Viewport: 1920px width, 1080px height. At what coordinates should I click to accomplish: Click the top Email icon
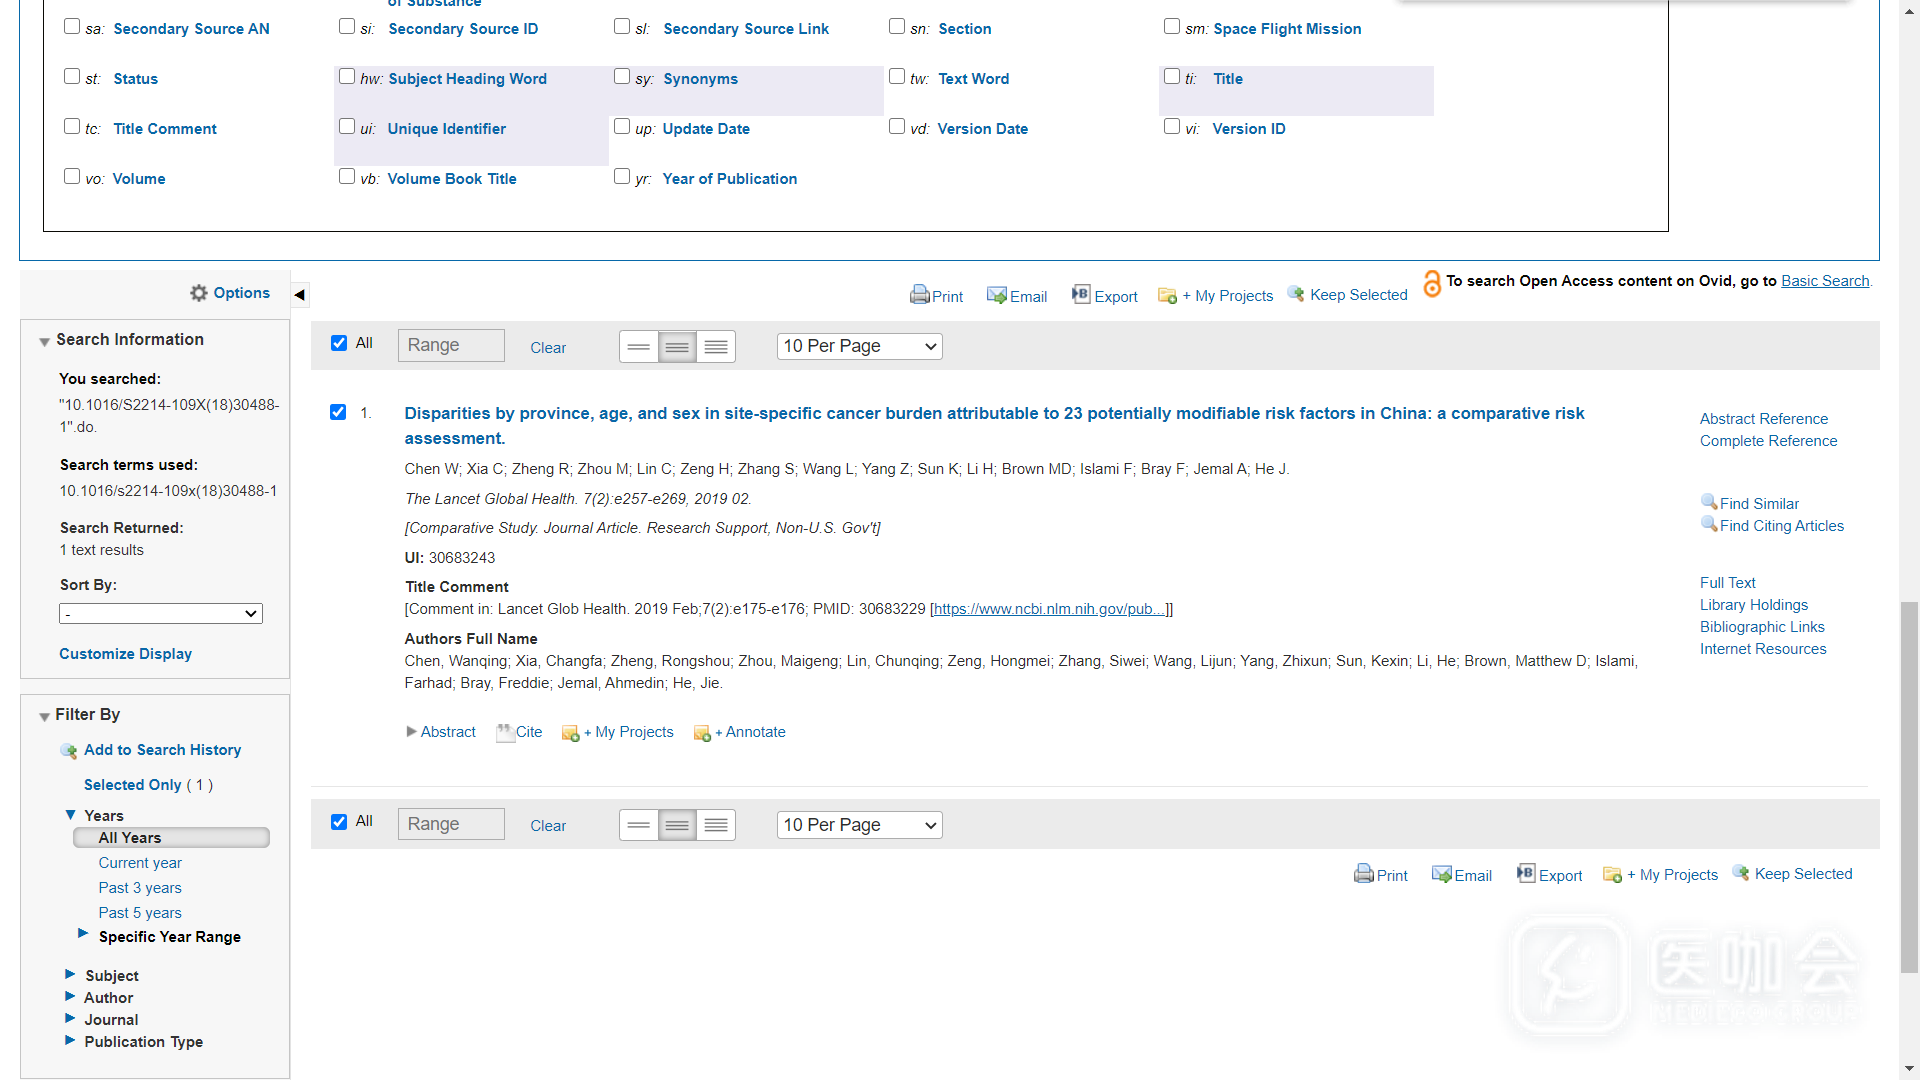(x=996, y=295)
